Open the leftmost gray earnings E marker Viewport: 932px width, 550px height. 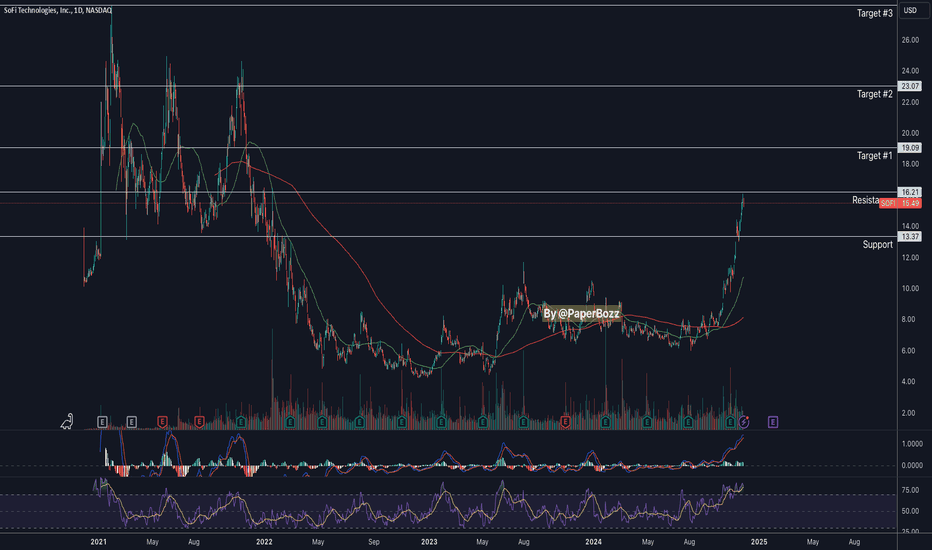102,422
